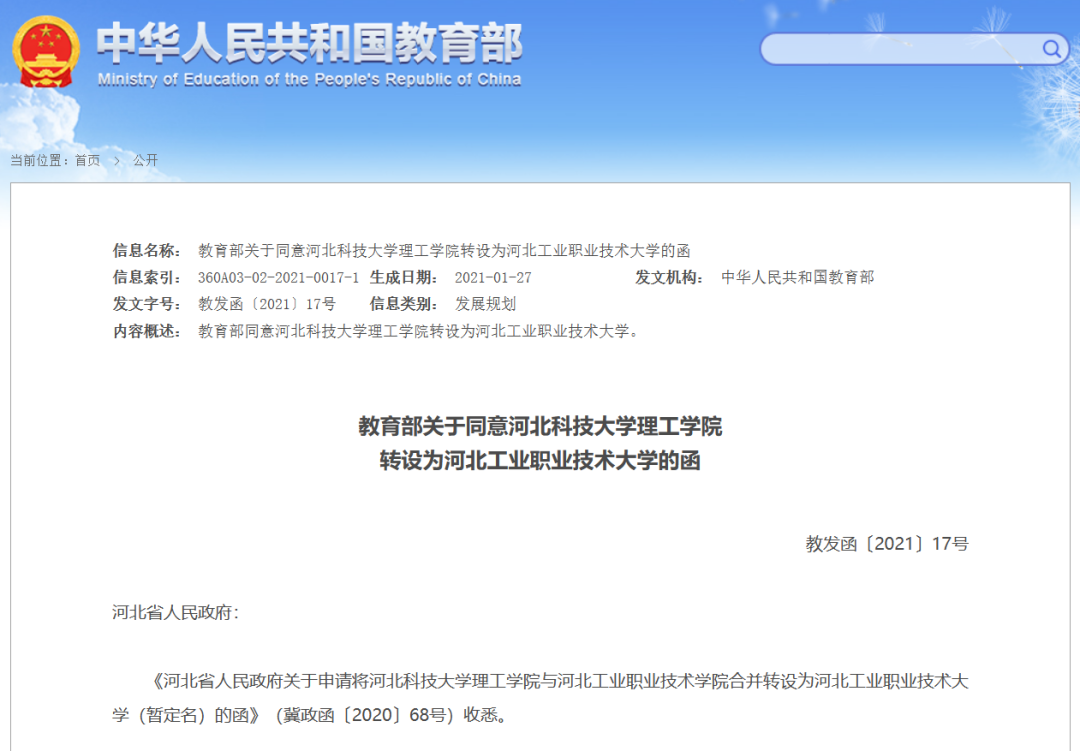Screen dimensions: 1080x751
Task: Open the 公开 breadcrumb section
Action: pos(147,159)
